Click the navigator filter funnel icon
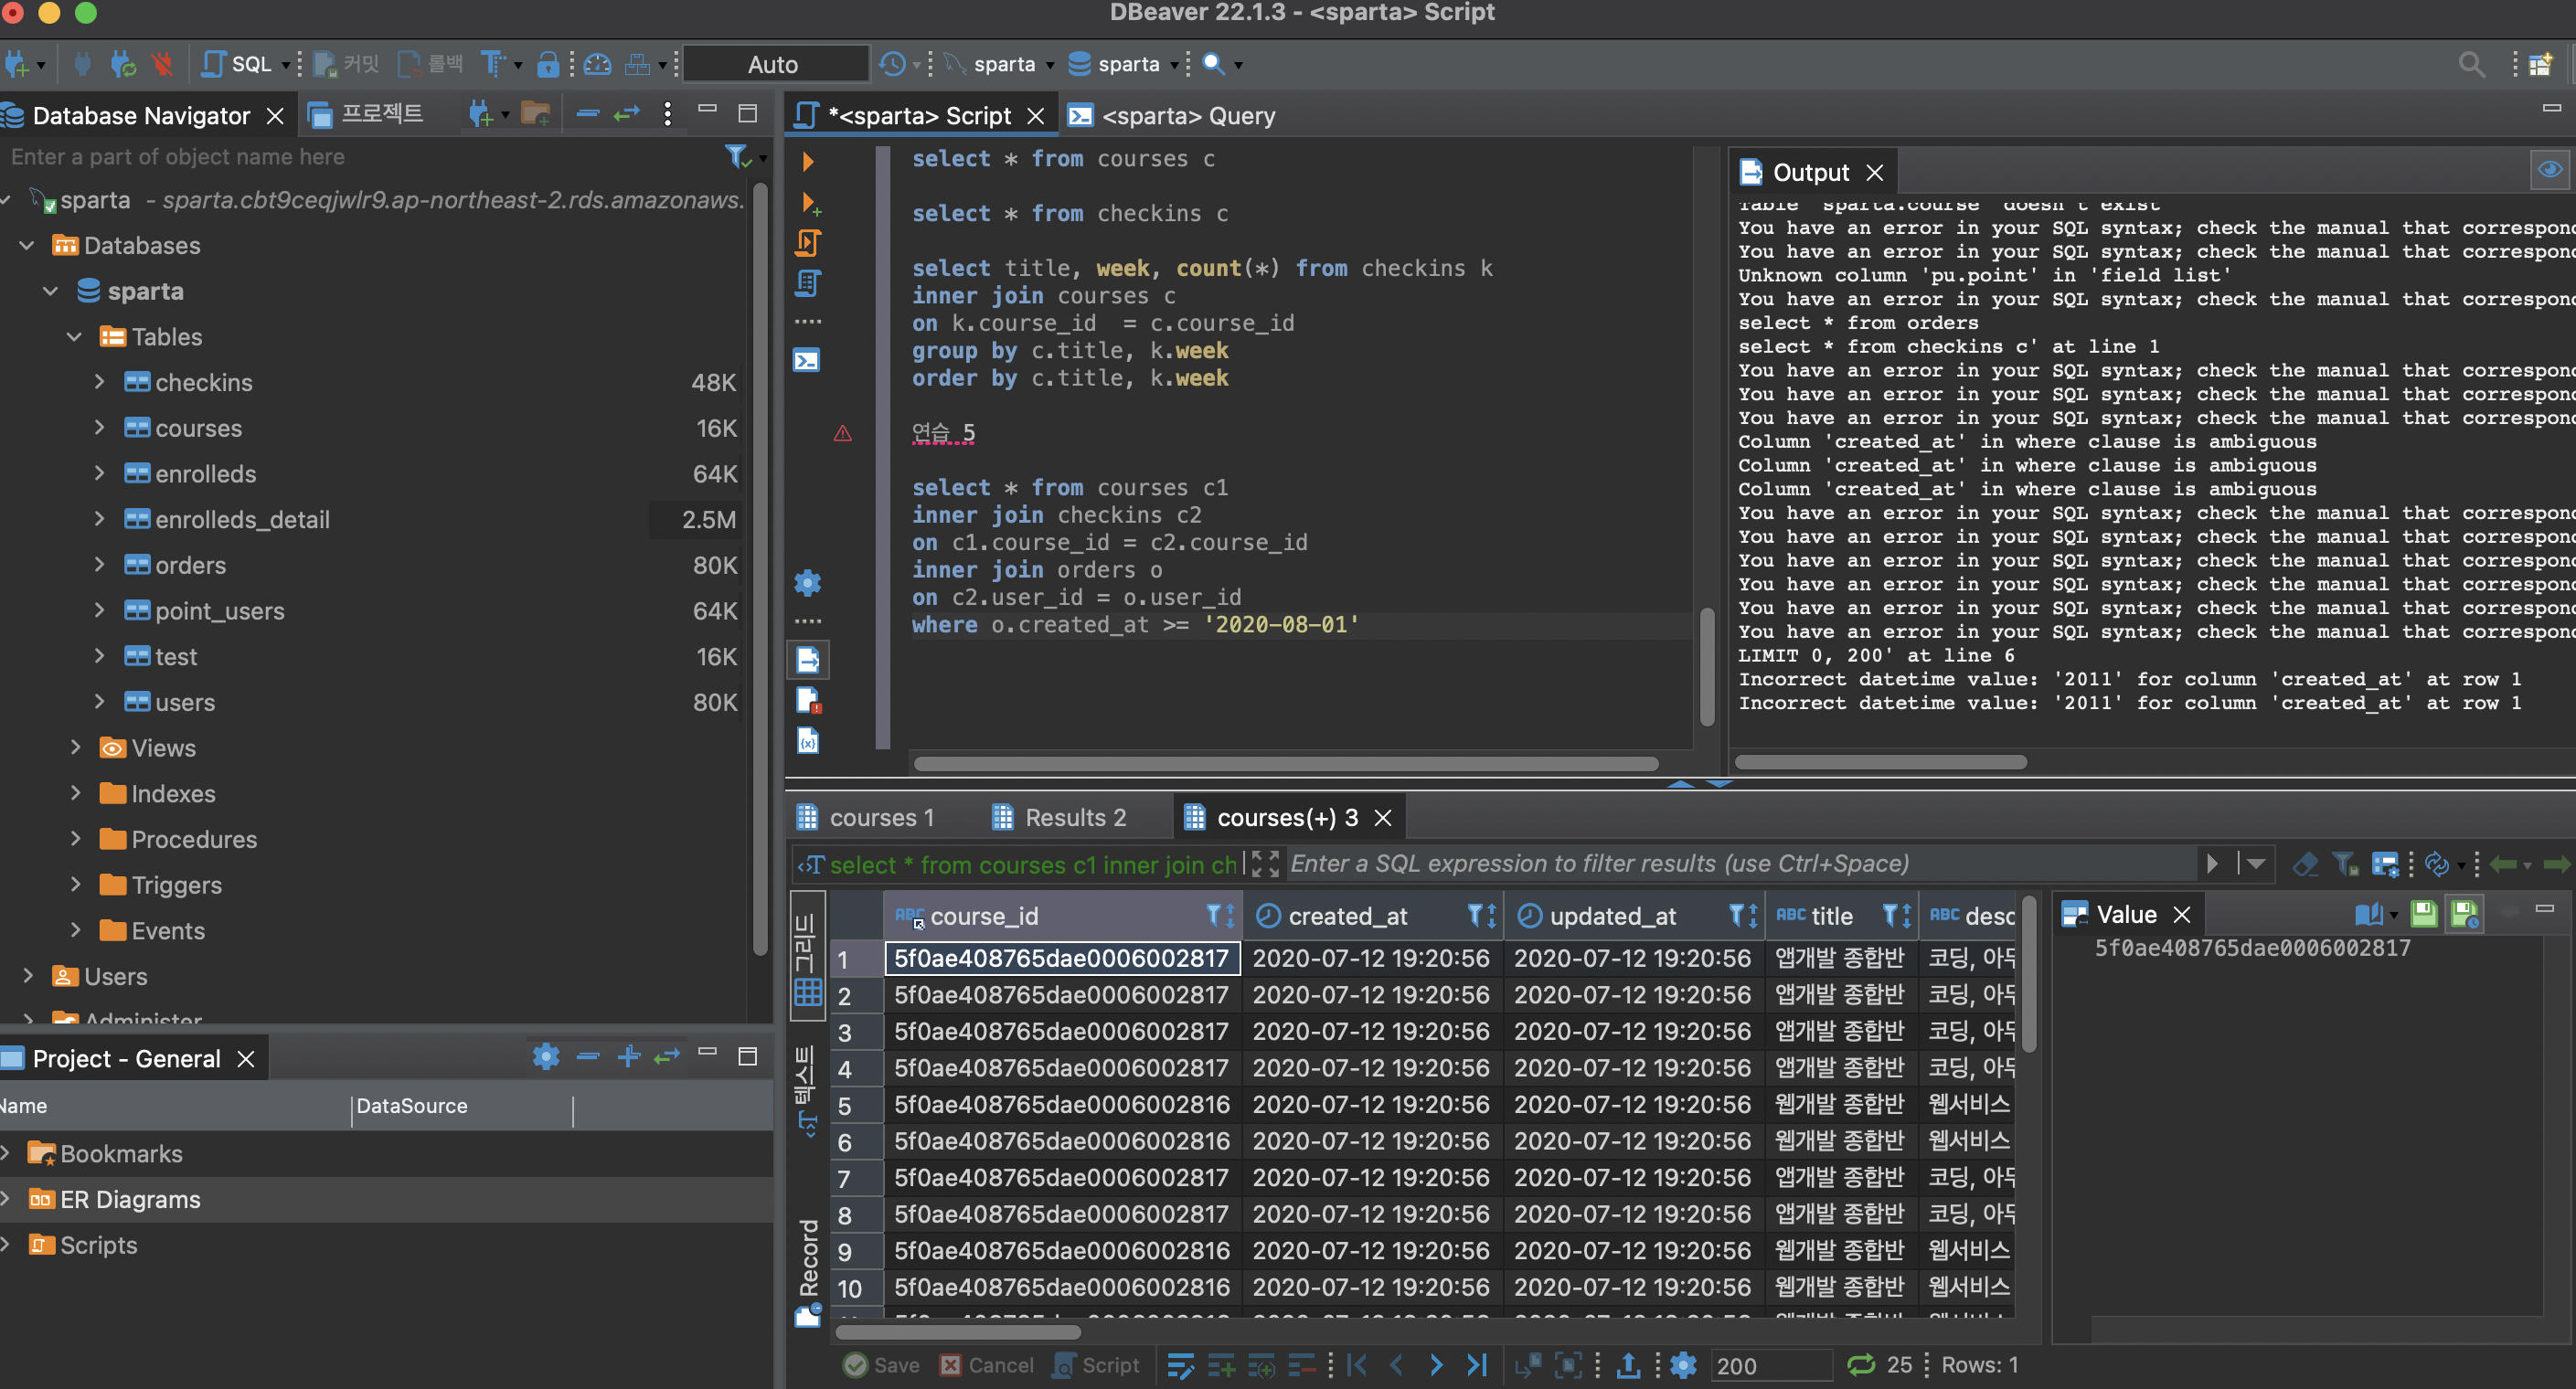This screenshot has width=2576, height=1389. [x=737, y=157]
